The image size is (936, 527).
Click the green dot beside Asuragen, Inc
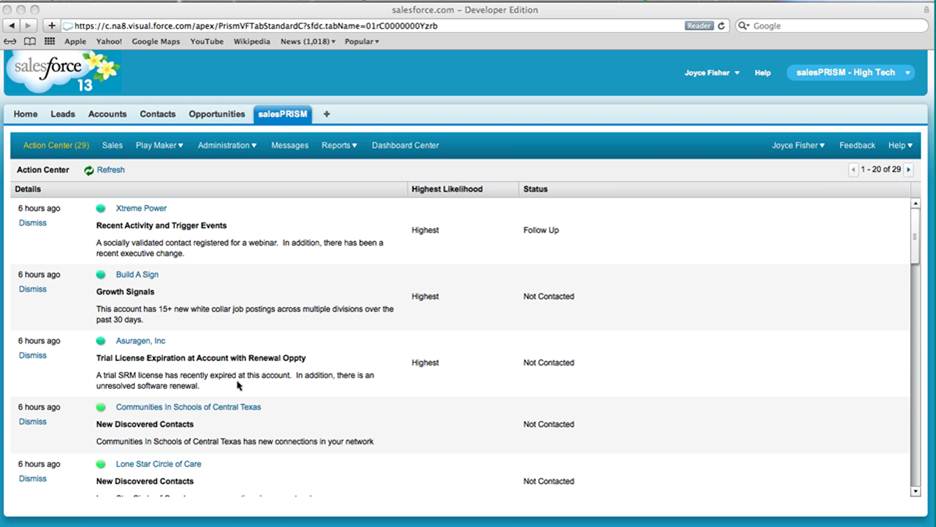point(101,341)
